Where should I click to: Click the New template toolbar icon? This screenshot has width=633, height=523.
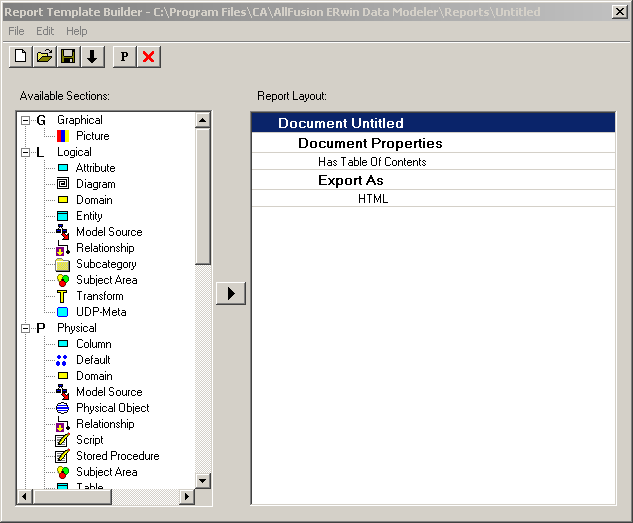point(21,56)
